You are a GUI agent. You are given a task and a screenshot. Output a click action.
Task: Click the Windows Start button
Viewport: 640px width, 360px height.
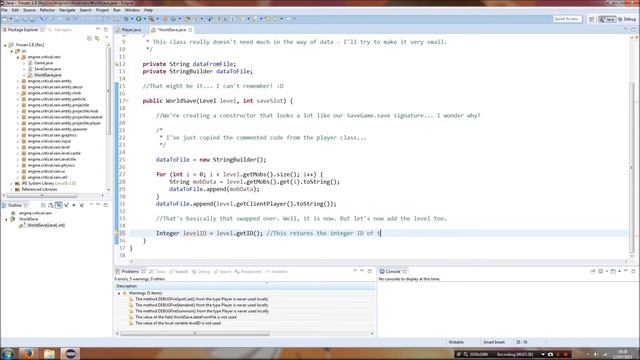8,353
